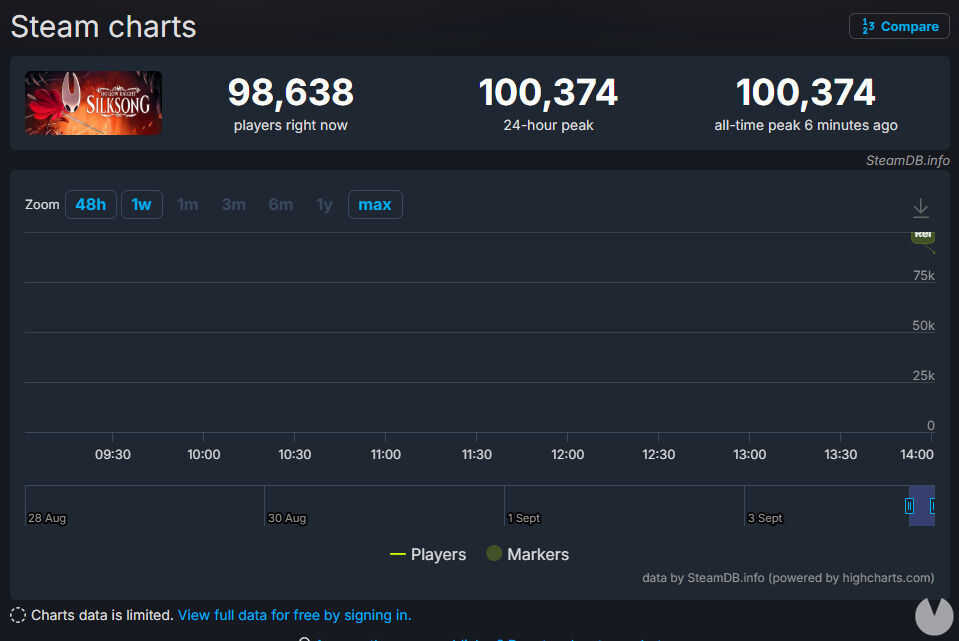Click the dashed circle limited-data icon
This screenshot has width=959, height=641.
(x=18, y=615)
